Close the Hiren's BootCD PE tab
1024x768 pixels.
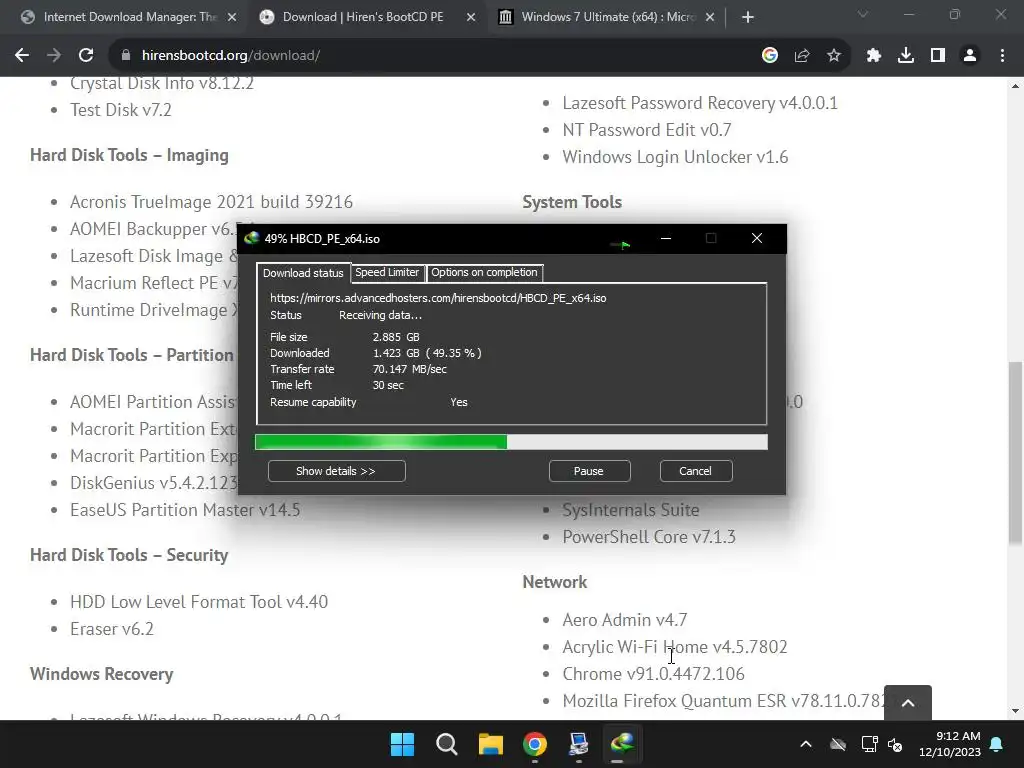click(471, 17)
